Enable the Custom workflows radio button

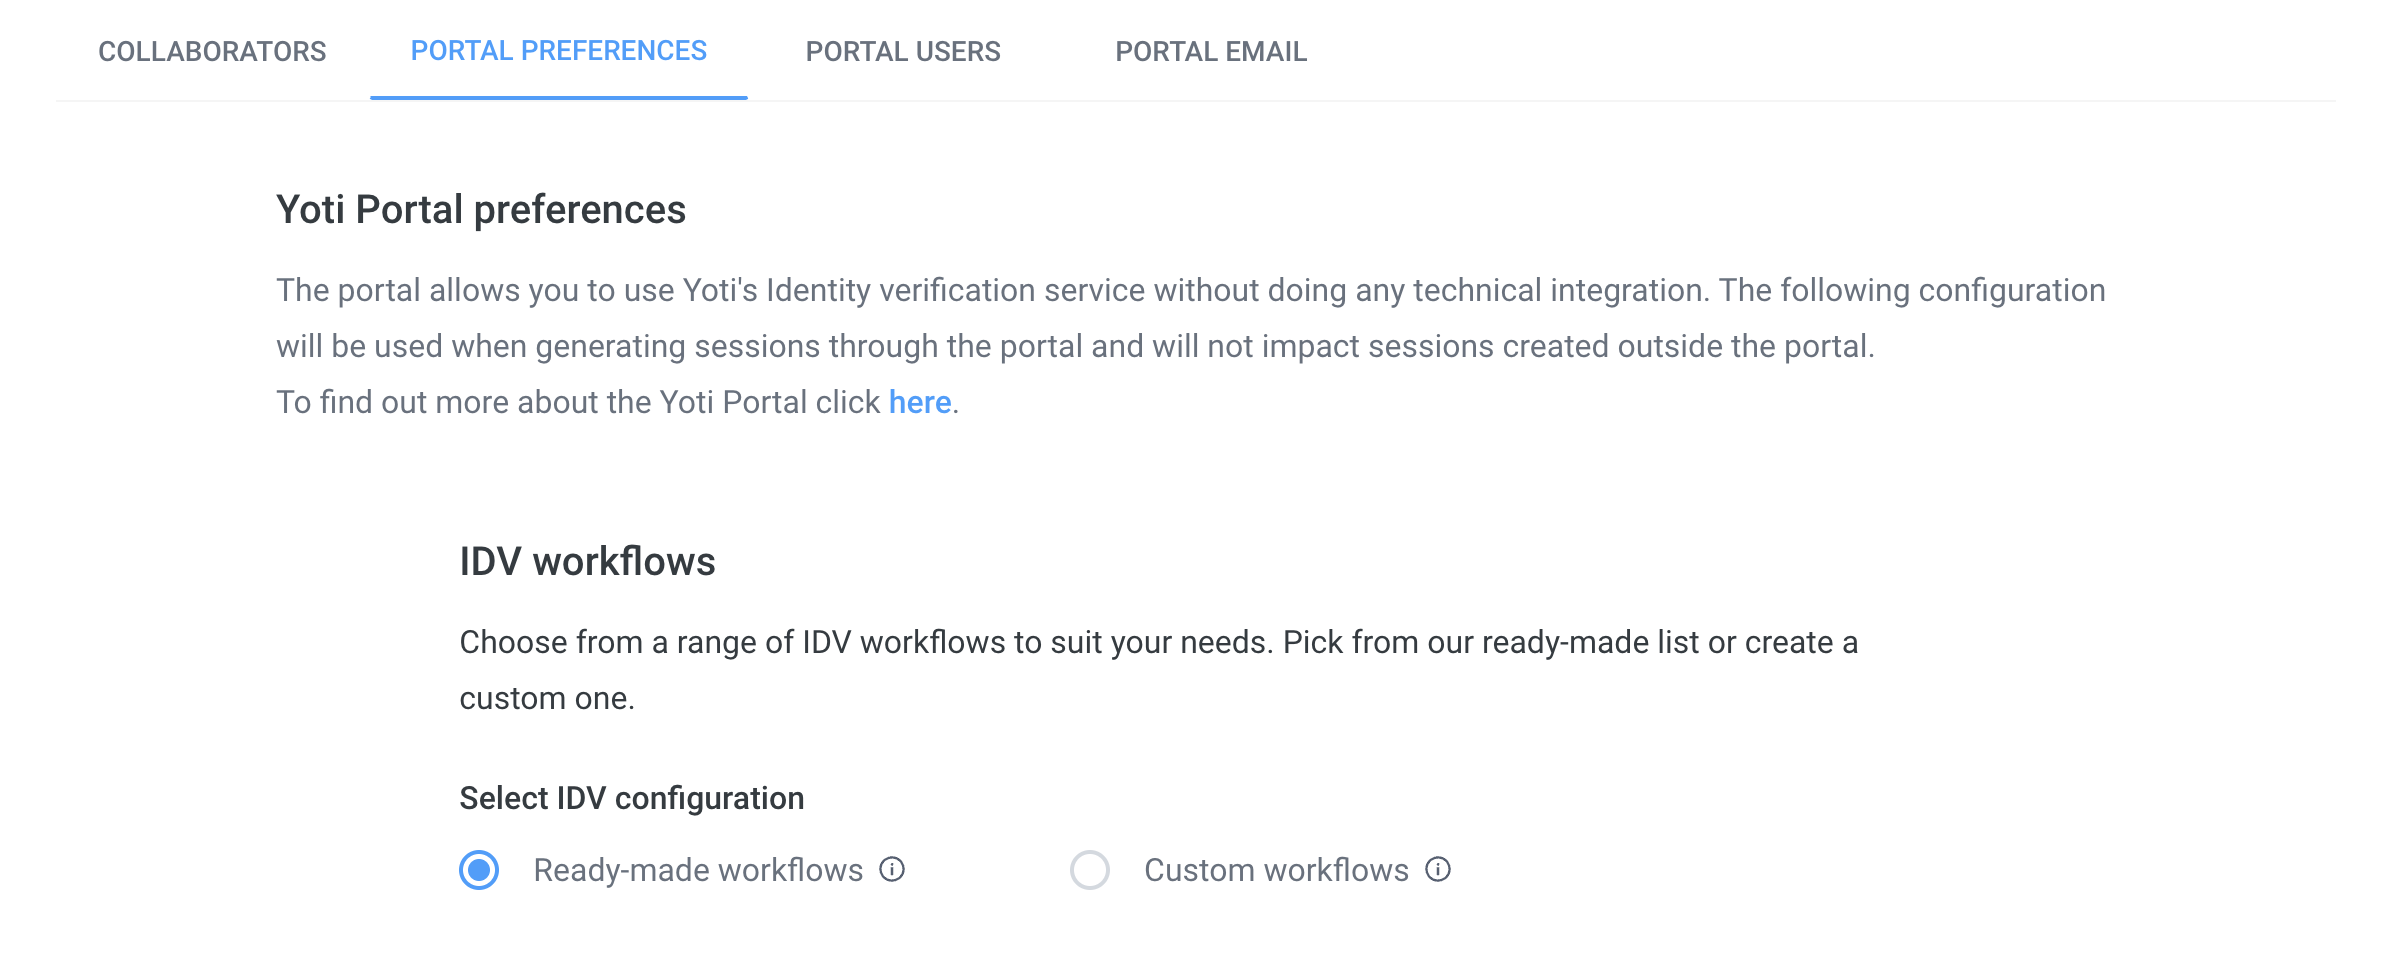(1089, 870)
